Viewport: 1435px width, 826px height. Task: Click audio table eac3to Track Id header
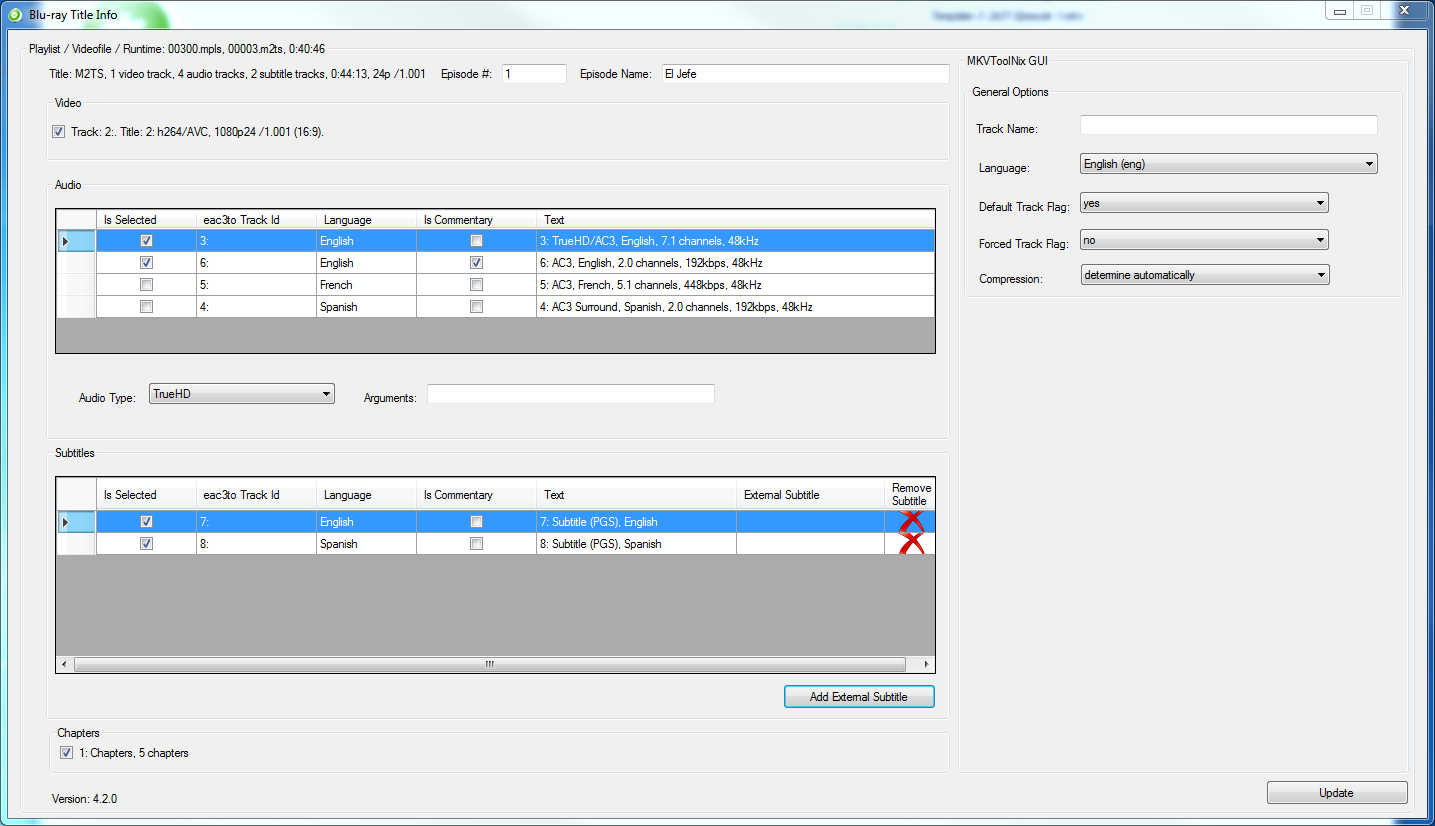point(256,220)
